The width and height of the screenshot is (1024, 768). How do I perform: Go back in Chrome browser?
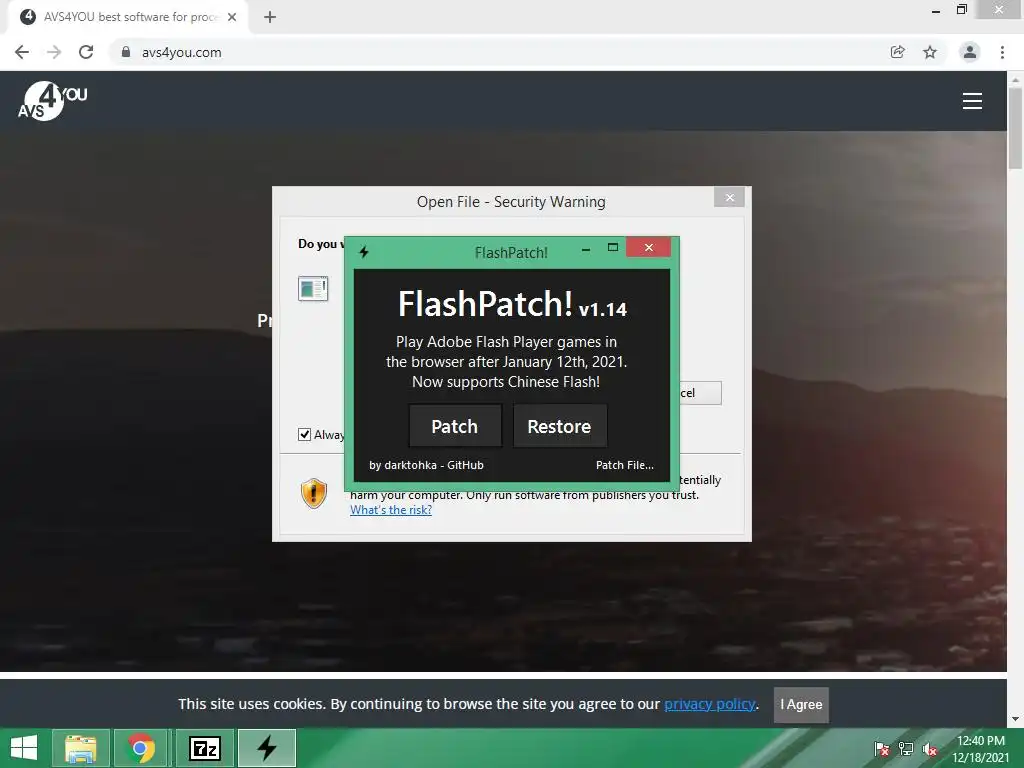click(x=22, y=52)
